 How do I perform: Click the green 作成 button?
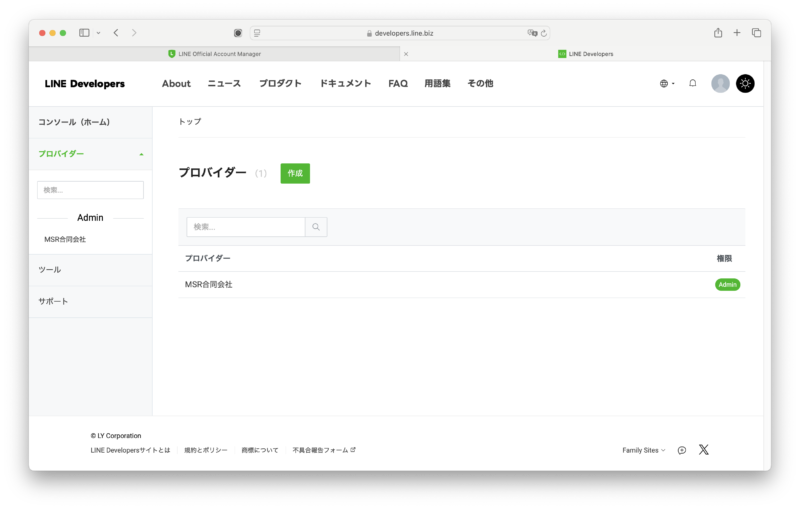(x=295, y=173)
